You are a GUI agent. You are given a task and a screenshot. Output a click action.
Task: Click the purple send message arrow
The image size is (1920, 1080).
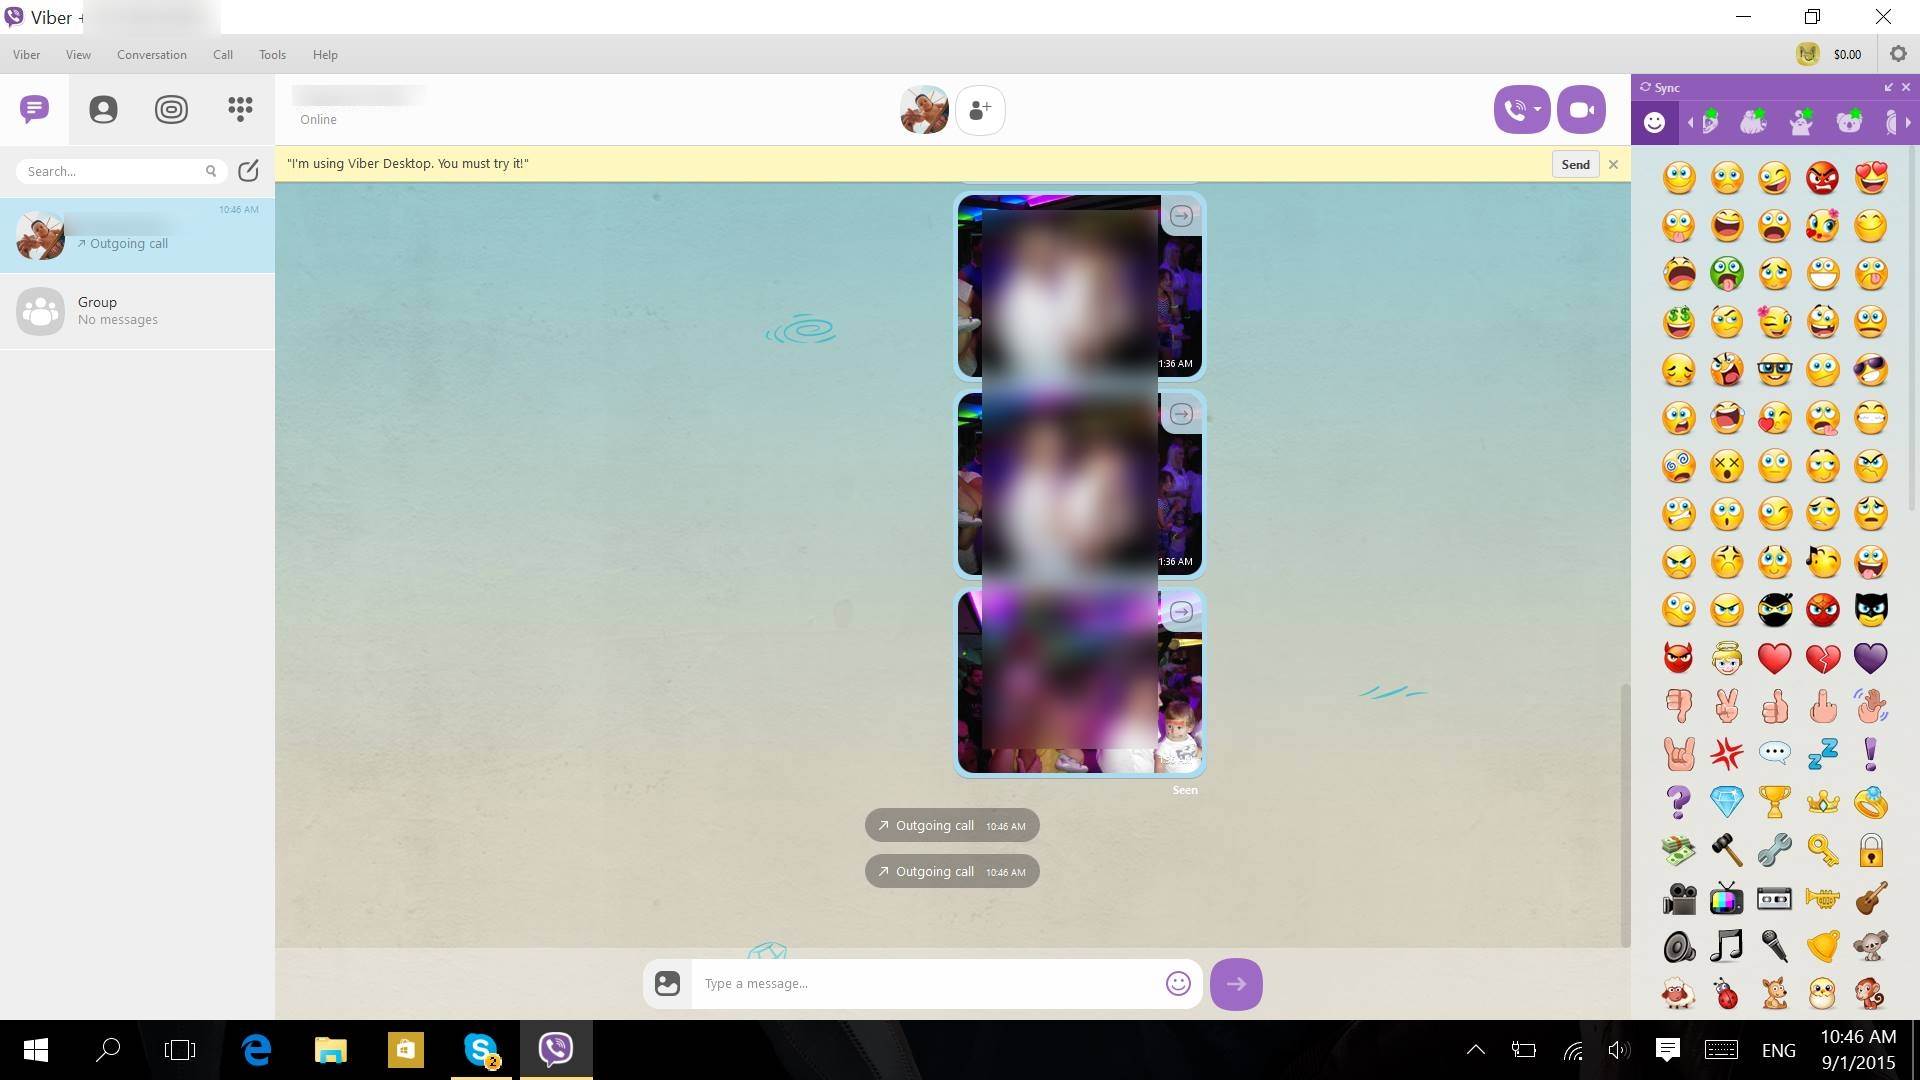pos(1236,984)
